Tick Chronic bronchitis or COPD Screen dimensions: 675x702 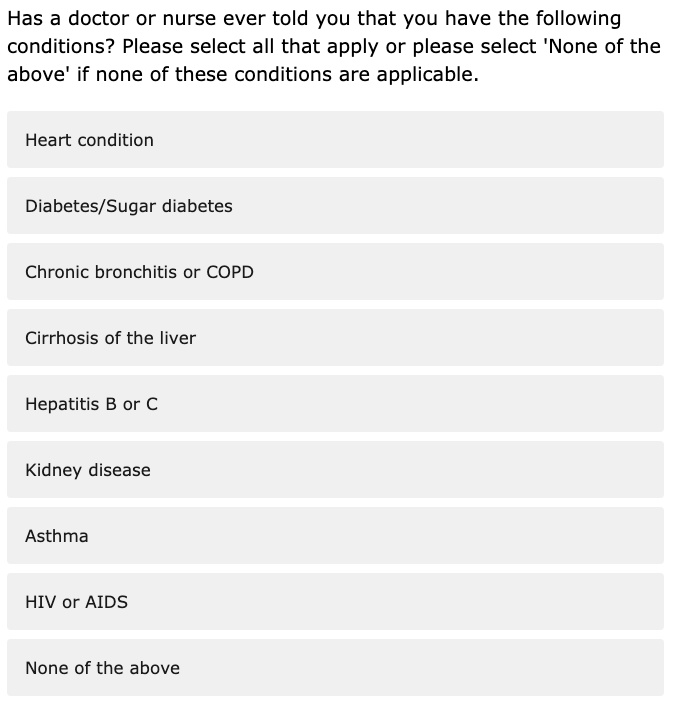(335, 272)
